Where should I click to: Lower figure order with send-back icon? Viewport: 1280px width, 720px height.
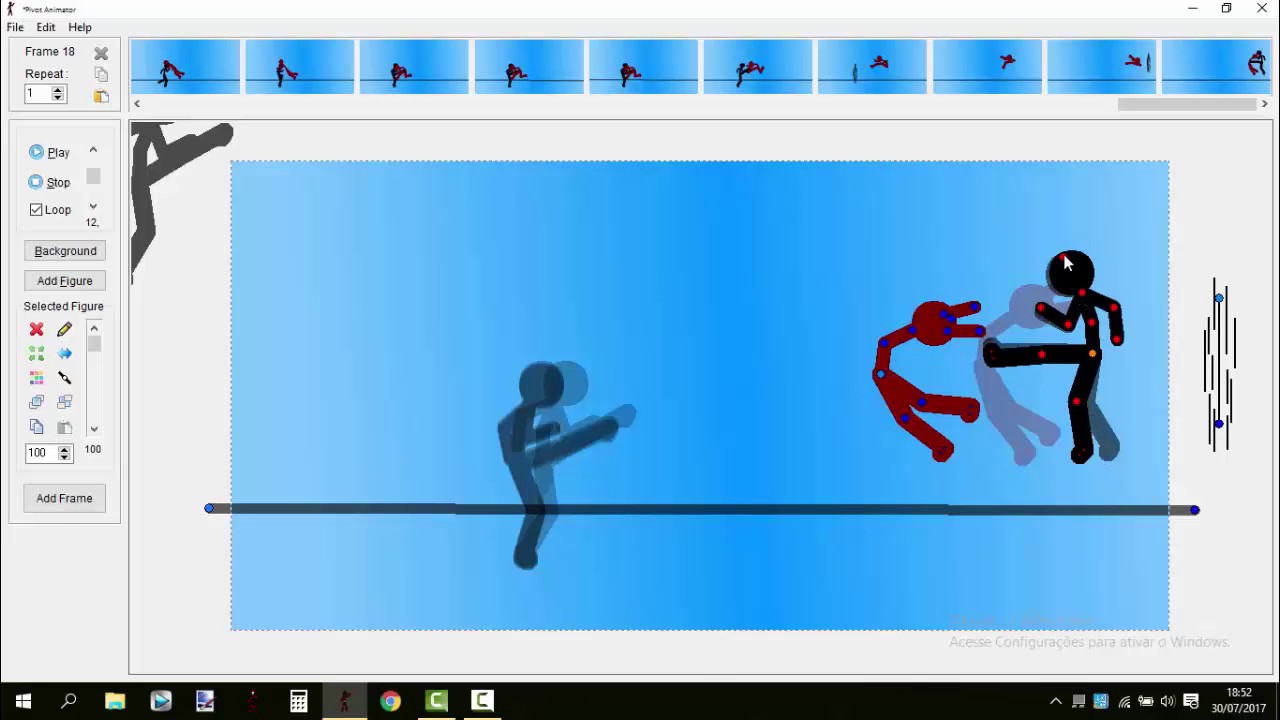click(x=65, y=402)
